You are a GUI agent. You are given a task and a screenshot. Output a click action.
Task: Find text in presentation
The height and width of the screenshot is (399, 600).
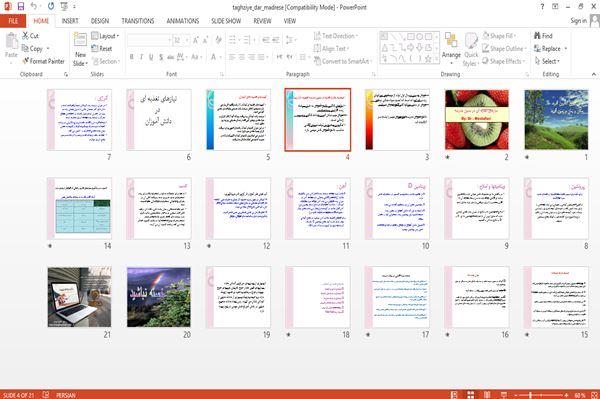pos(543,36)
